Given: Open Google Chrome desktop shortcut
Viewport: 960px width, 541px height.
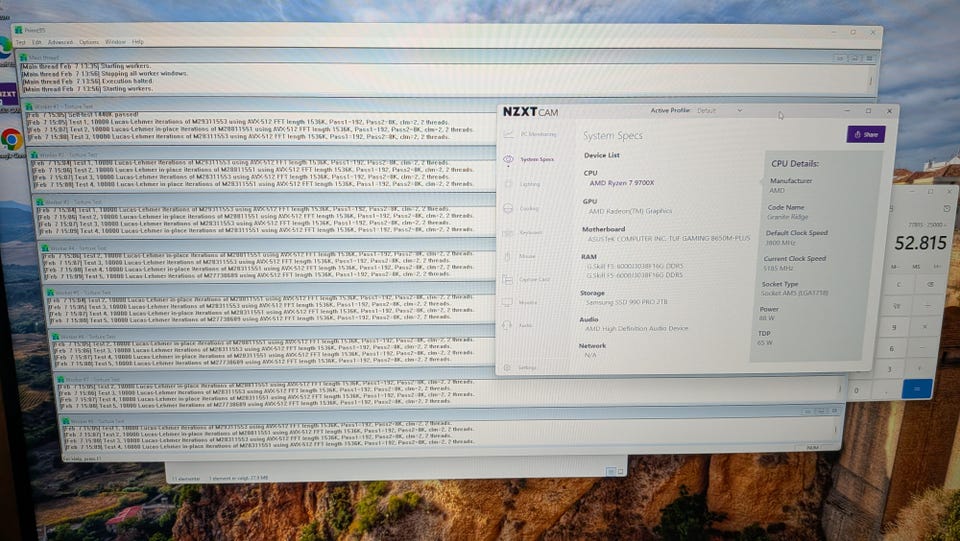Looking at the screenshot, I should coord(11,141).
